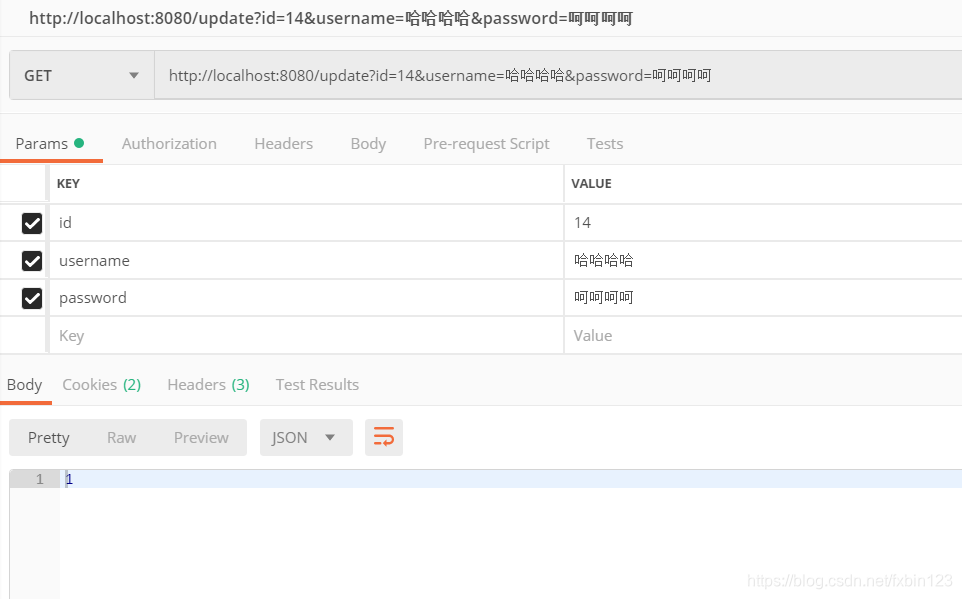Uncheck the id parameter checkbox
The width and height of the screenshot is (962, 599).
tap(32, 223)
